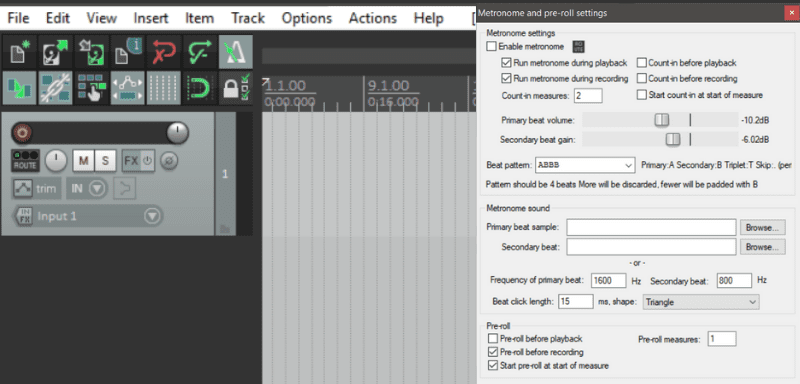Expand the Input 1 dropdown arrow
The image size is (800, 384).
click(152, 216)
